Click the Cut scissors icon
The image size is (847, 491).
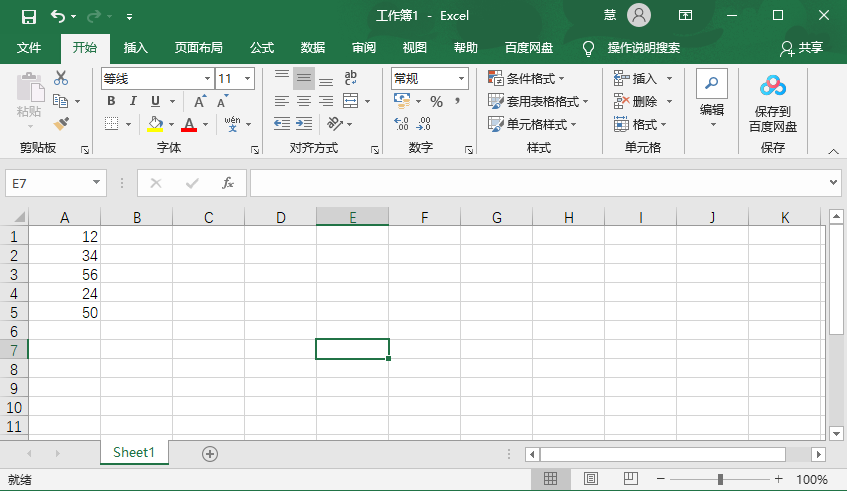tap(61, 78)
